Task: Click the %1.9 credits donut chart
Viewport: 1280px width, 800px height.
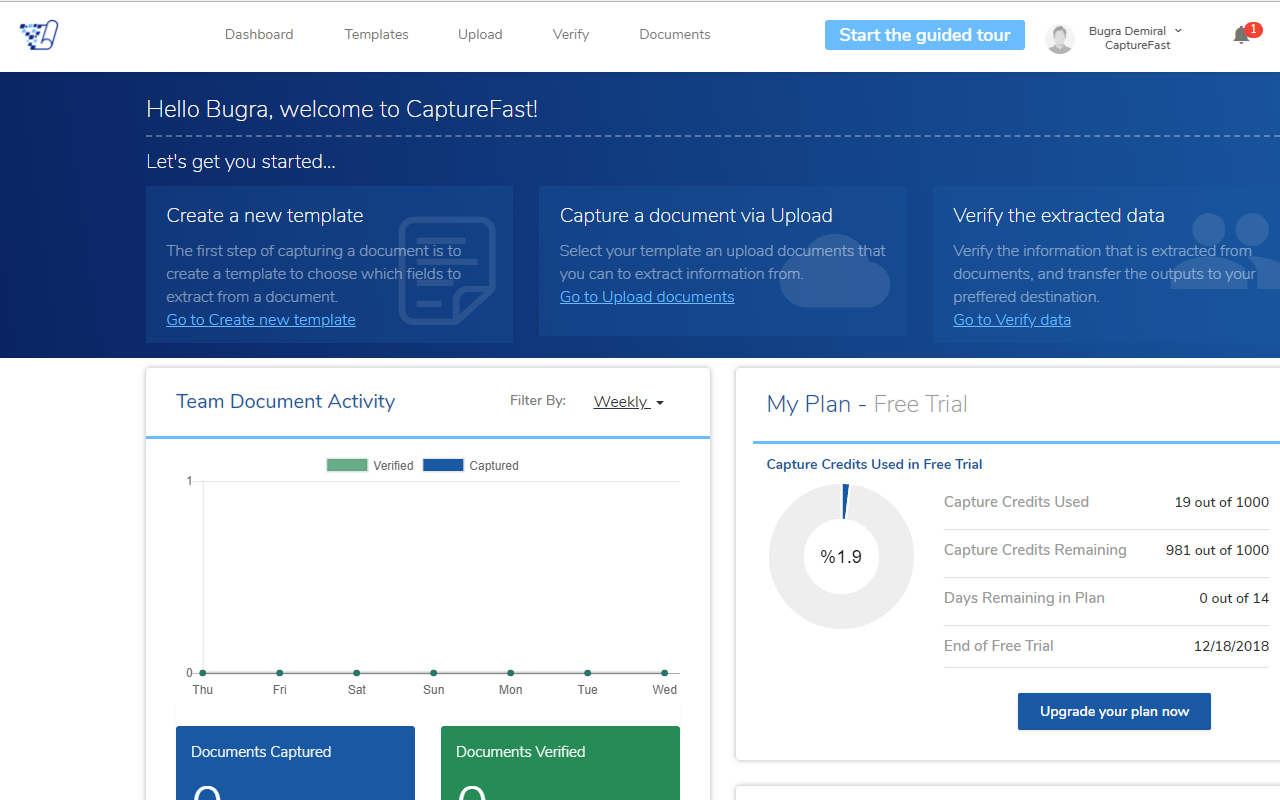Action: [841, 557]
